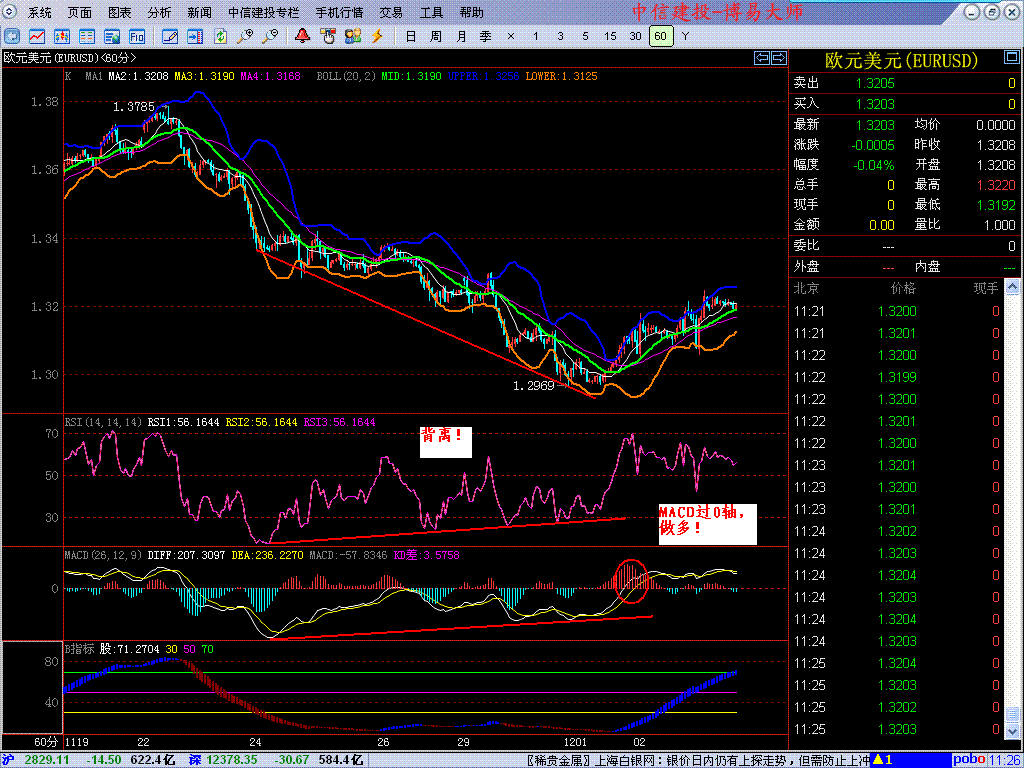The width and height of the screenshot is (1024, 768).
Task: Open the 交易 menu
Action: [x=391, y=13]
